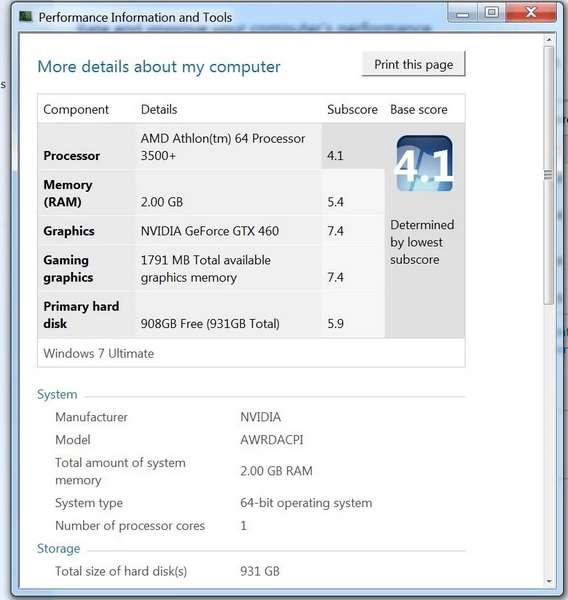The image size is (568, 600).
Task: Click the Memory (RAM) row label
Action: point(68,193)
